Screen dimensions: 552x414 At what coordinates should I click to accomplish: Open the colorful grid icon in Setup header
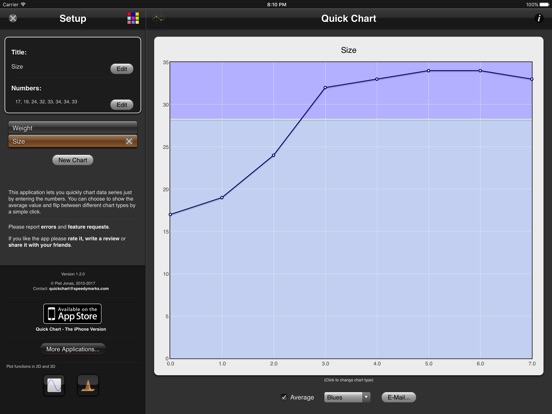(133, 18)
